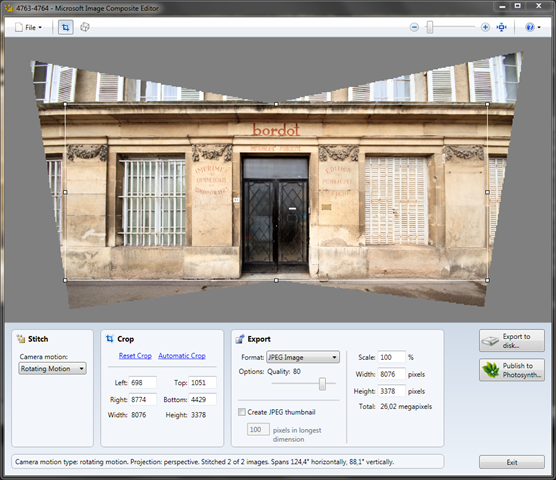Click the application icon in title bar
The width and height of the screenshot is (556, 480).
point(9,8)
